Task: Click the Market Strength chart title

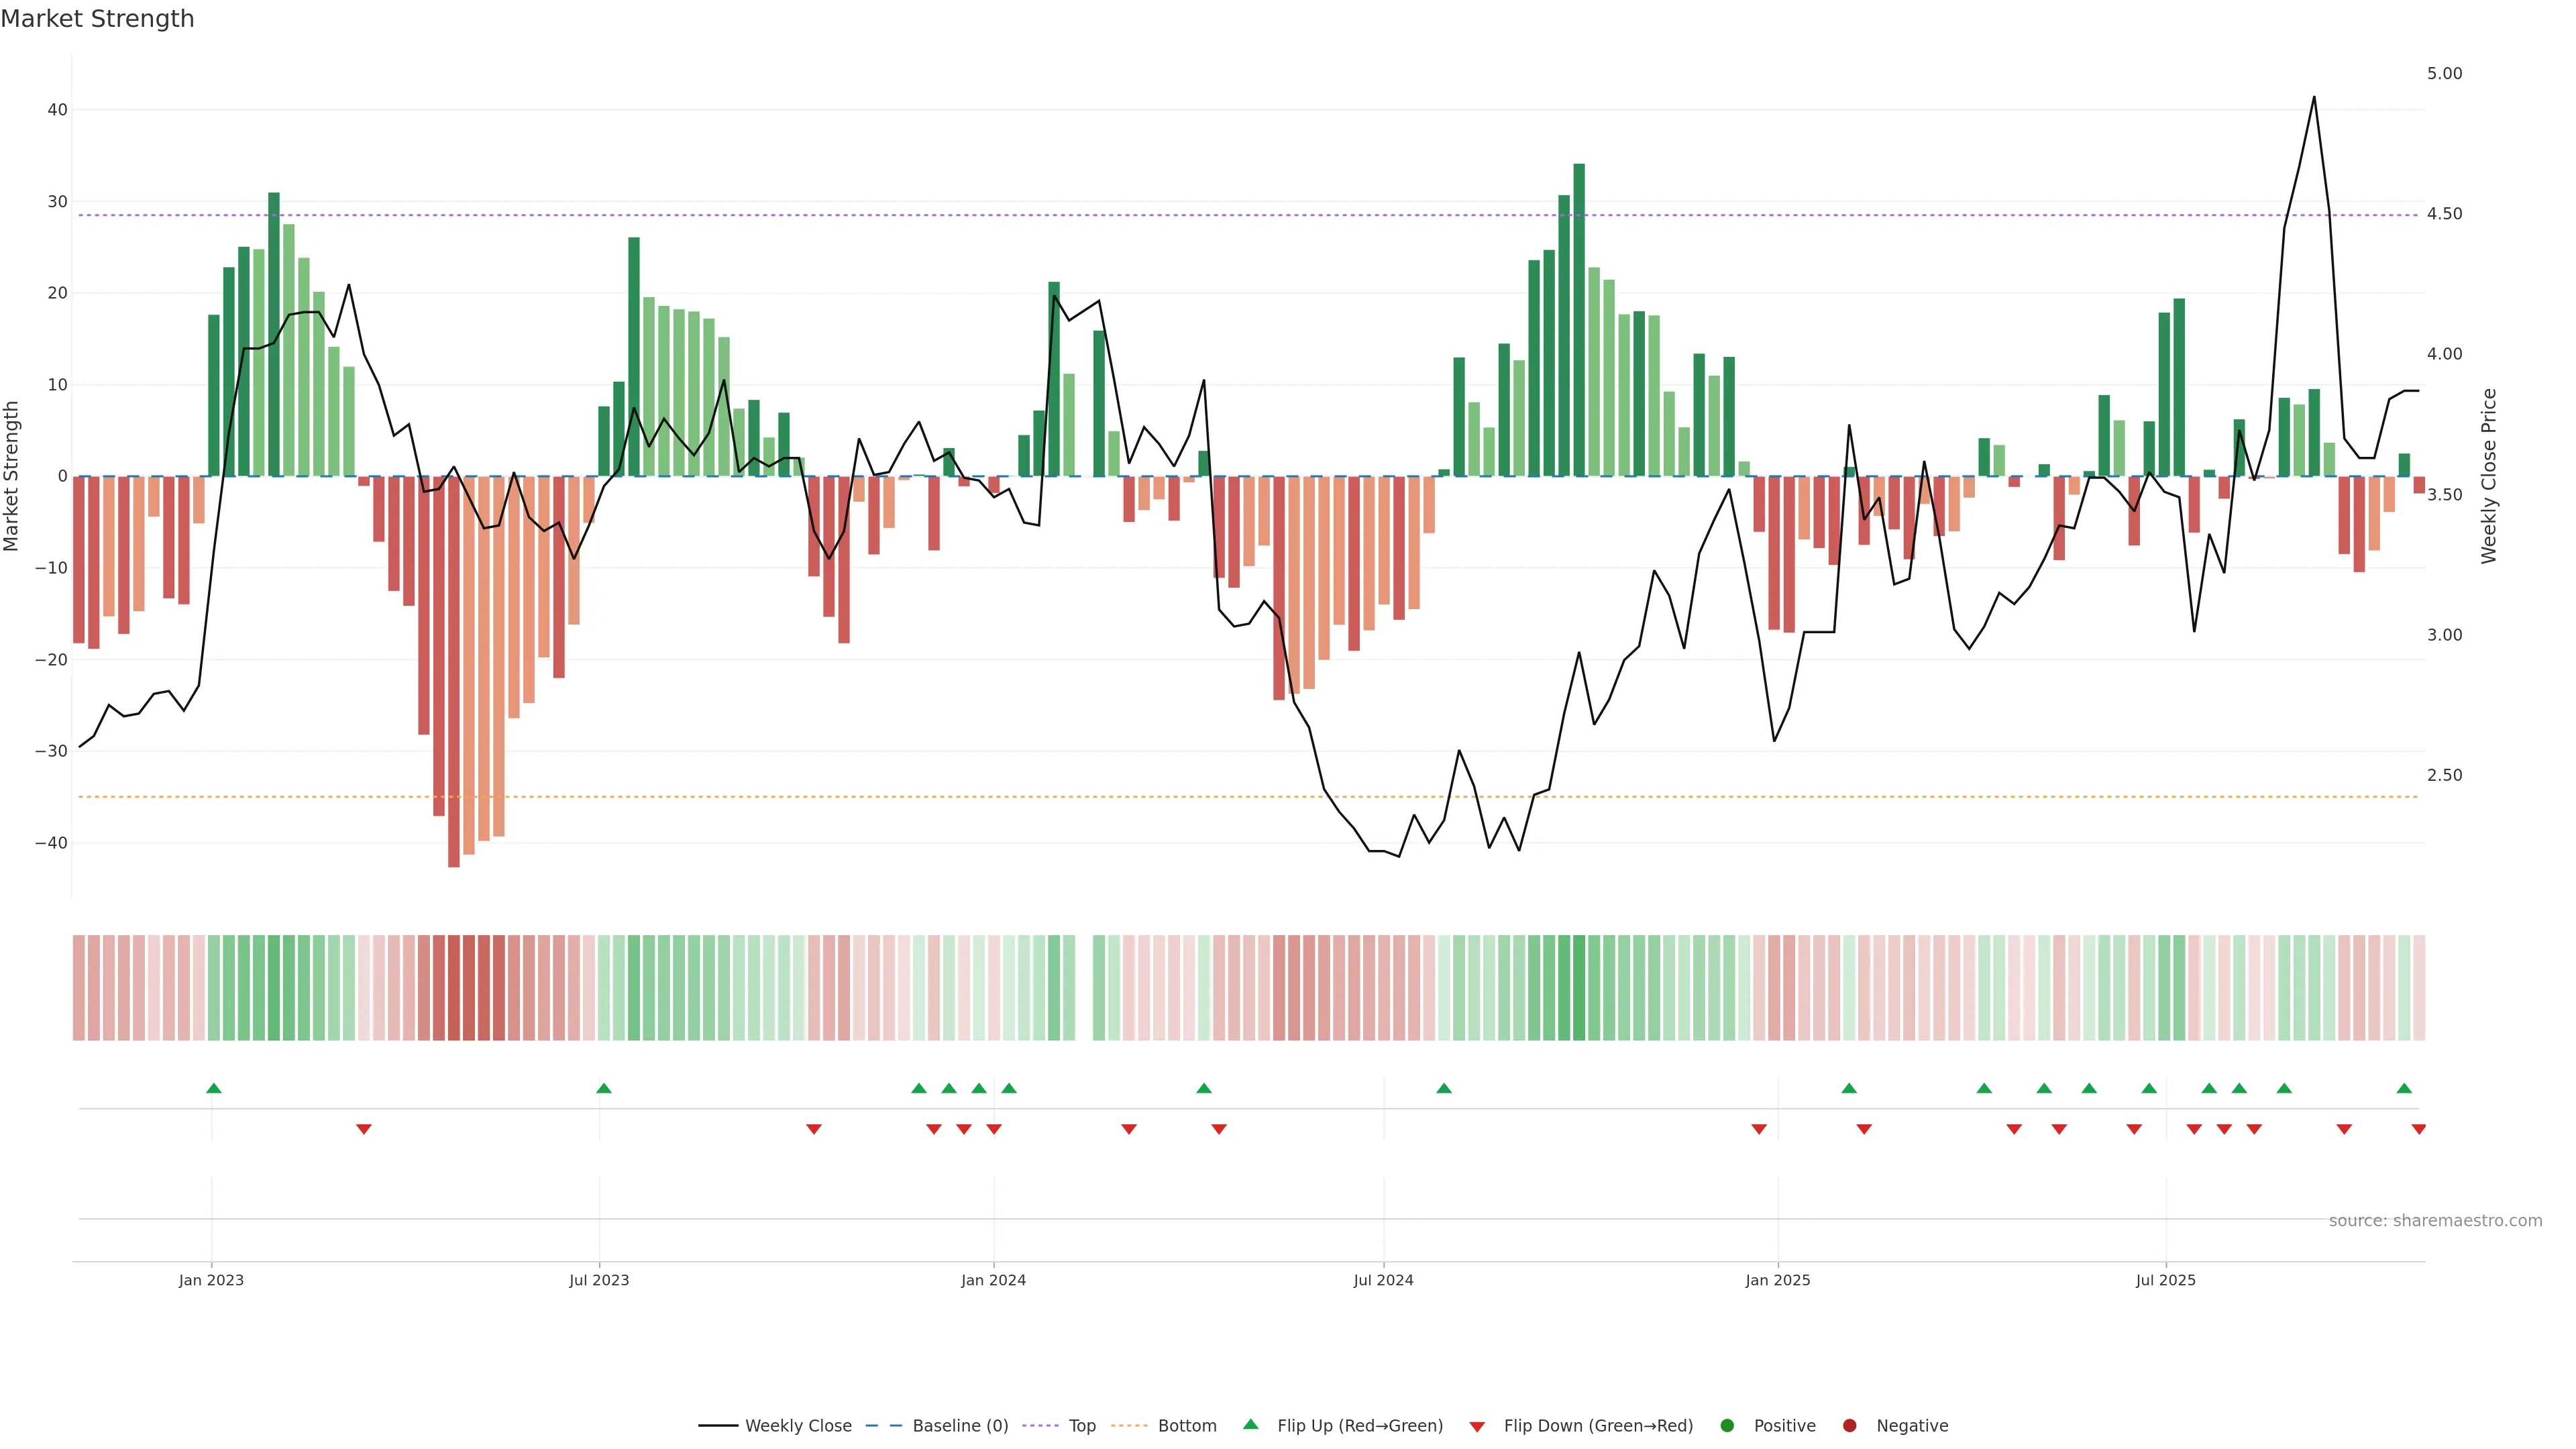Action: (x=97, y=19)
